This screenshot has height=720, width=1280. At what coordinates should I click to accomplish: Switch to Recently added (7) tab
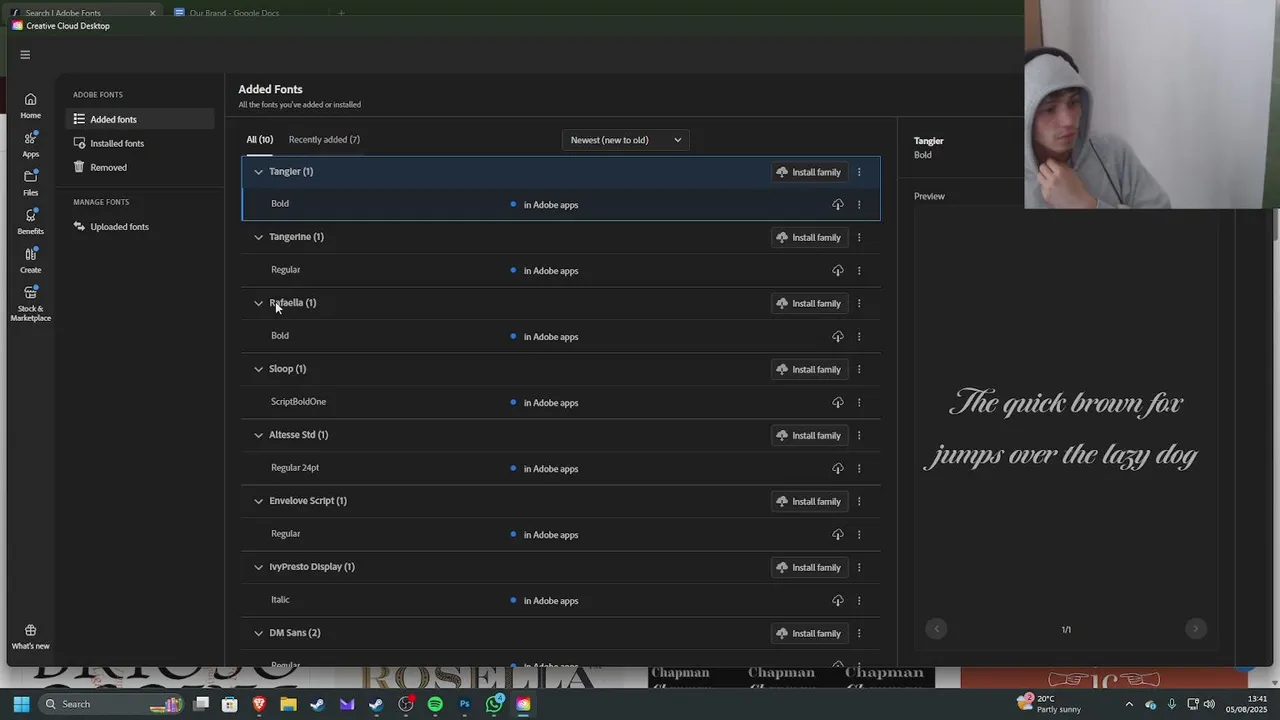[324, 140]
